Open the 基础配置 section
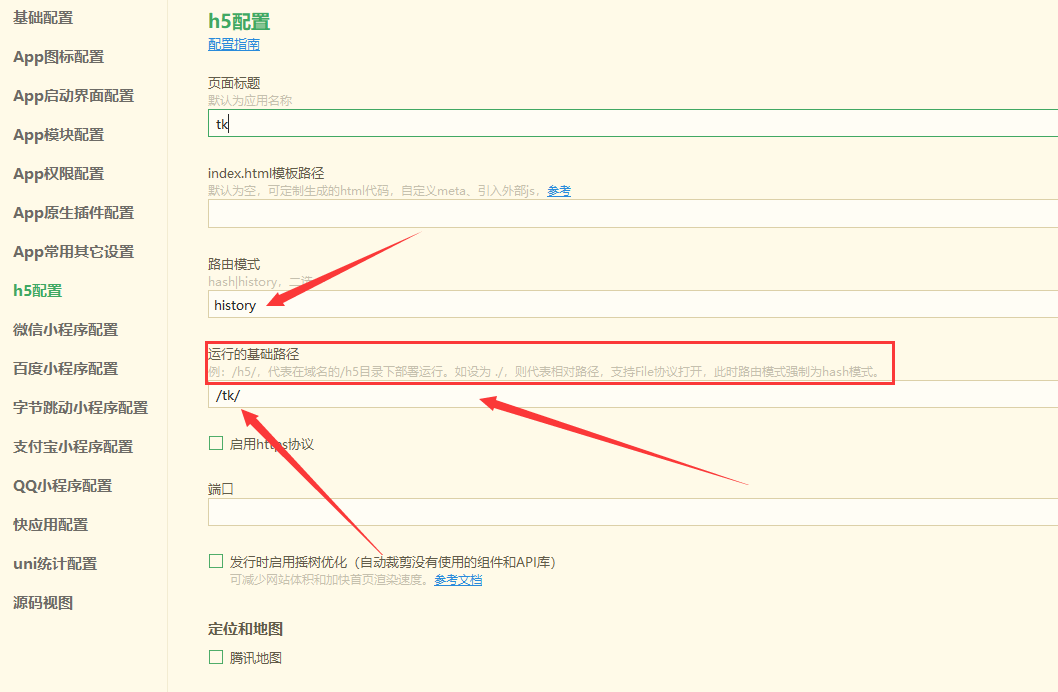The width and height of the screenshot is (1058, 692). (41, 17)
